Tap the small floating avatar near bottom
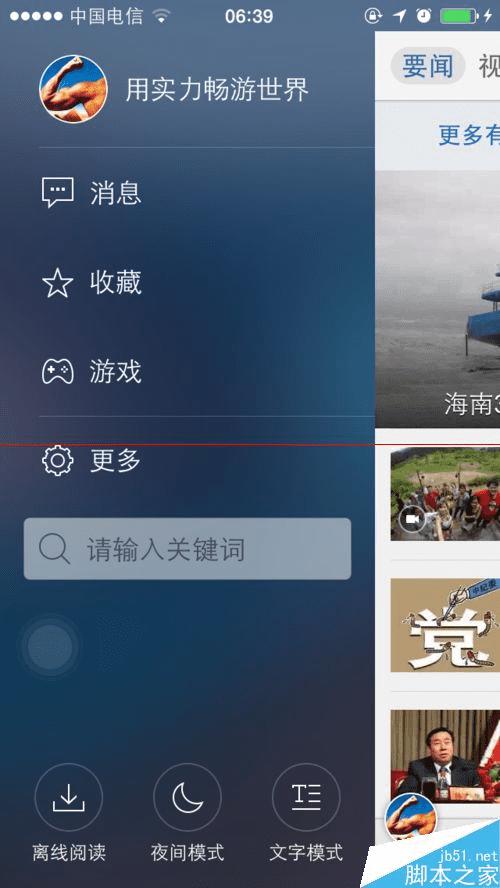 411,818
